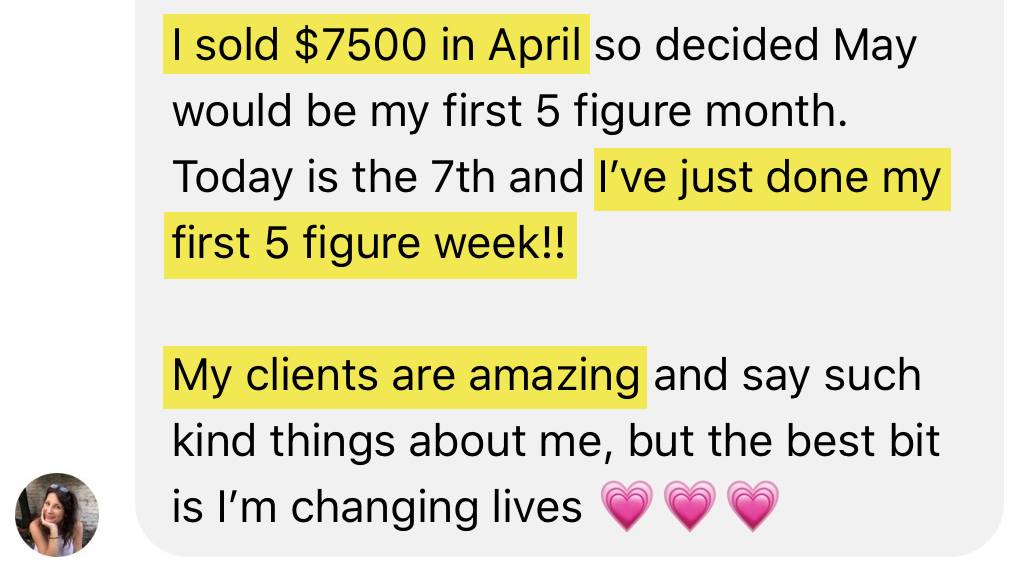Click the highlighted "I sold $7500 in April" text
1018x574 pixels.
click(x=377, y=45)
